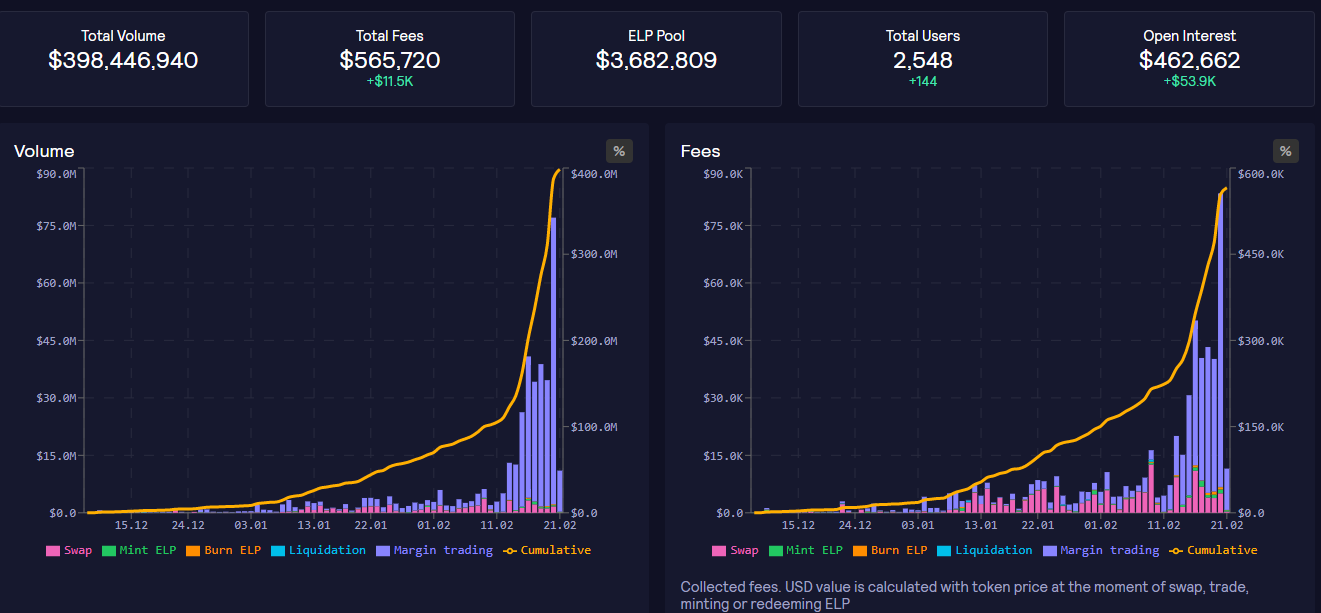Toggle Liquidation in Fees legend

click(x=985, y=550)
